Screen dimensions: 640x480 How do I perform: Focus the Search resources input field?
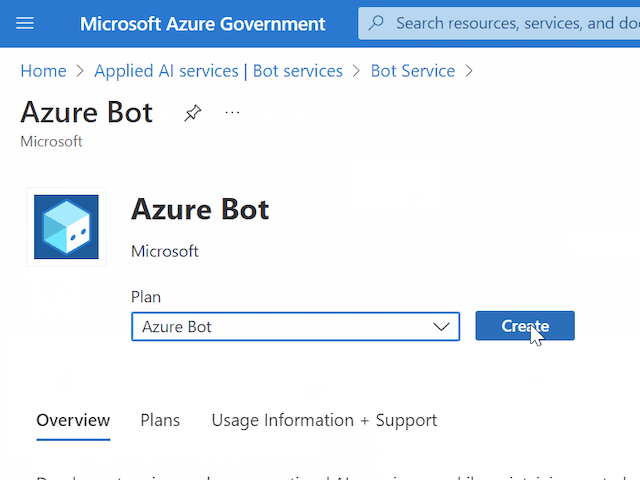coord(499,23)
